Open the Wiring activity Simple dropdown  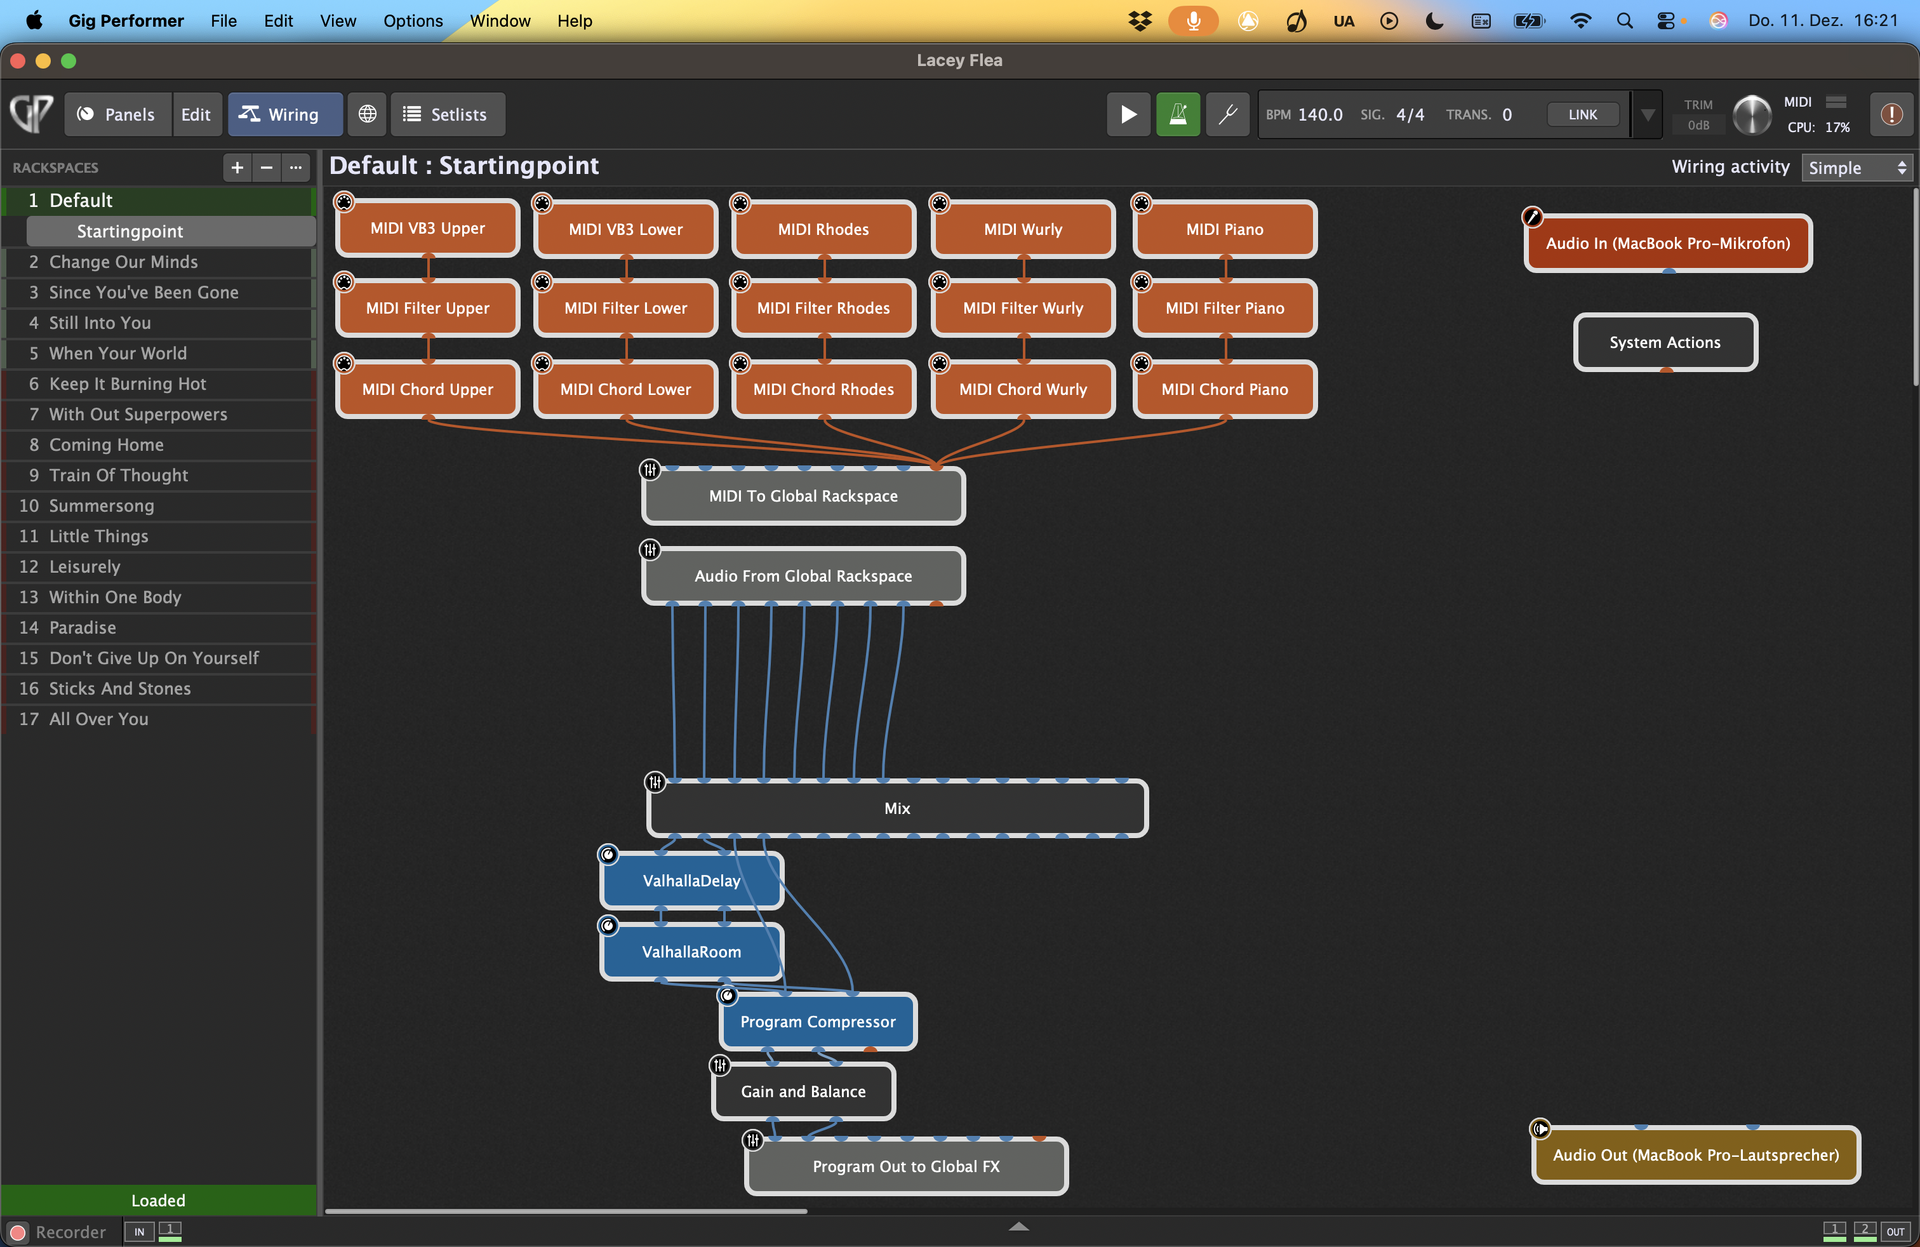click(1857, 168)
